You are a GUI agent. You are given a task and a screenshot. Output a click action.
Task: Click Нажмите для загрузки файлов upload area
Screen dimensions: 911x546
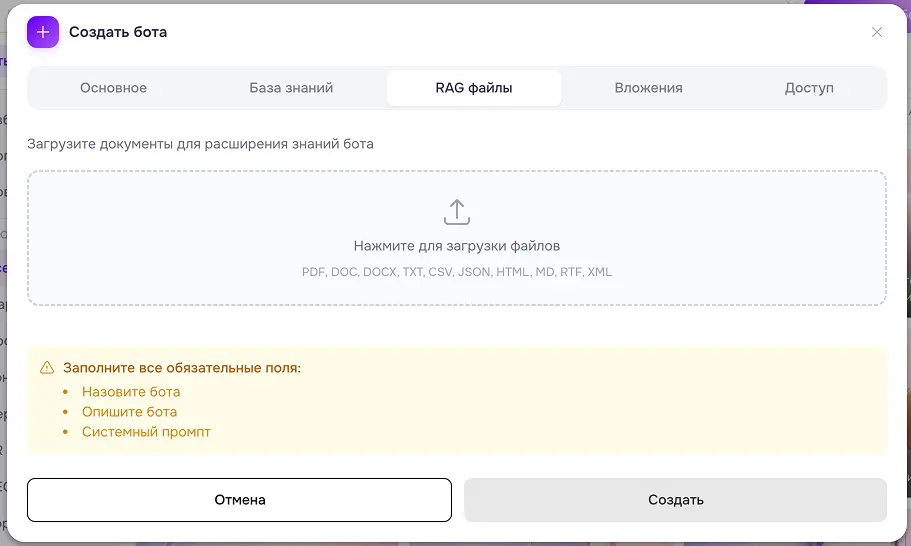pos(457,238)
